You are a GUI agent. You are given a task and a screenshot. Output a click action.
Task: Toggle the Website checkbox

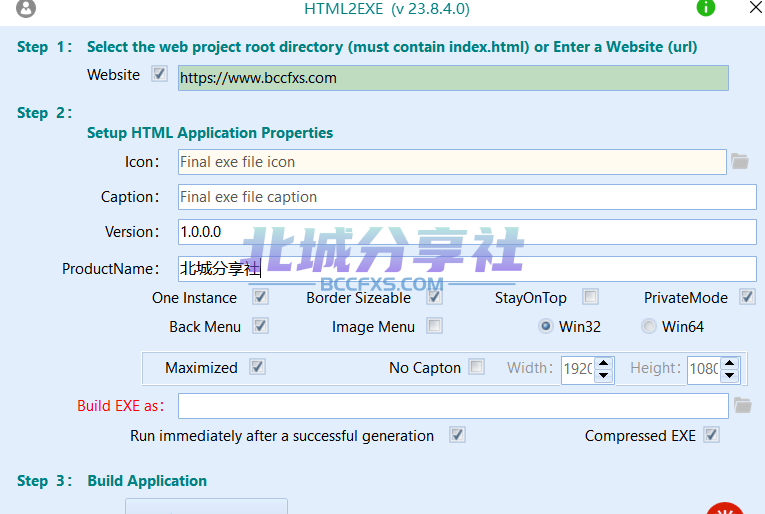(x=159, y=74)
